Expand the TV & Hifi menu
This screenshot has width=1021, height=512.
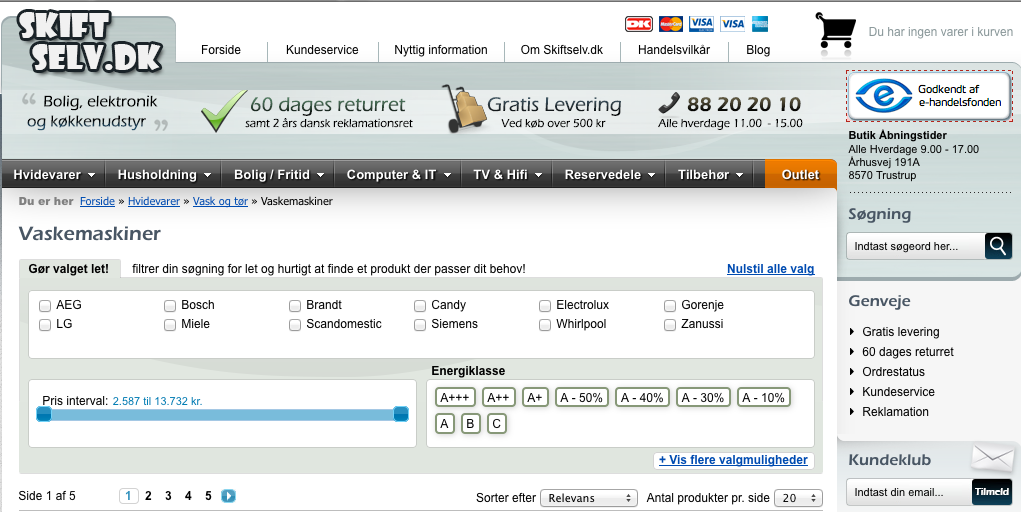click(507, 175)
